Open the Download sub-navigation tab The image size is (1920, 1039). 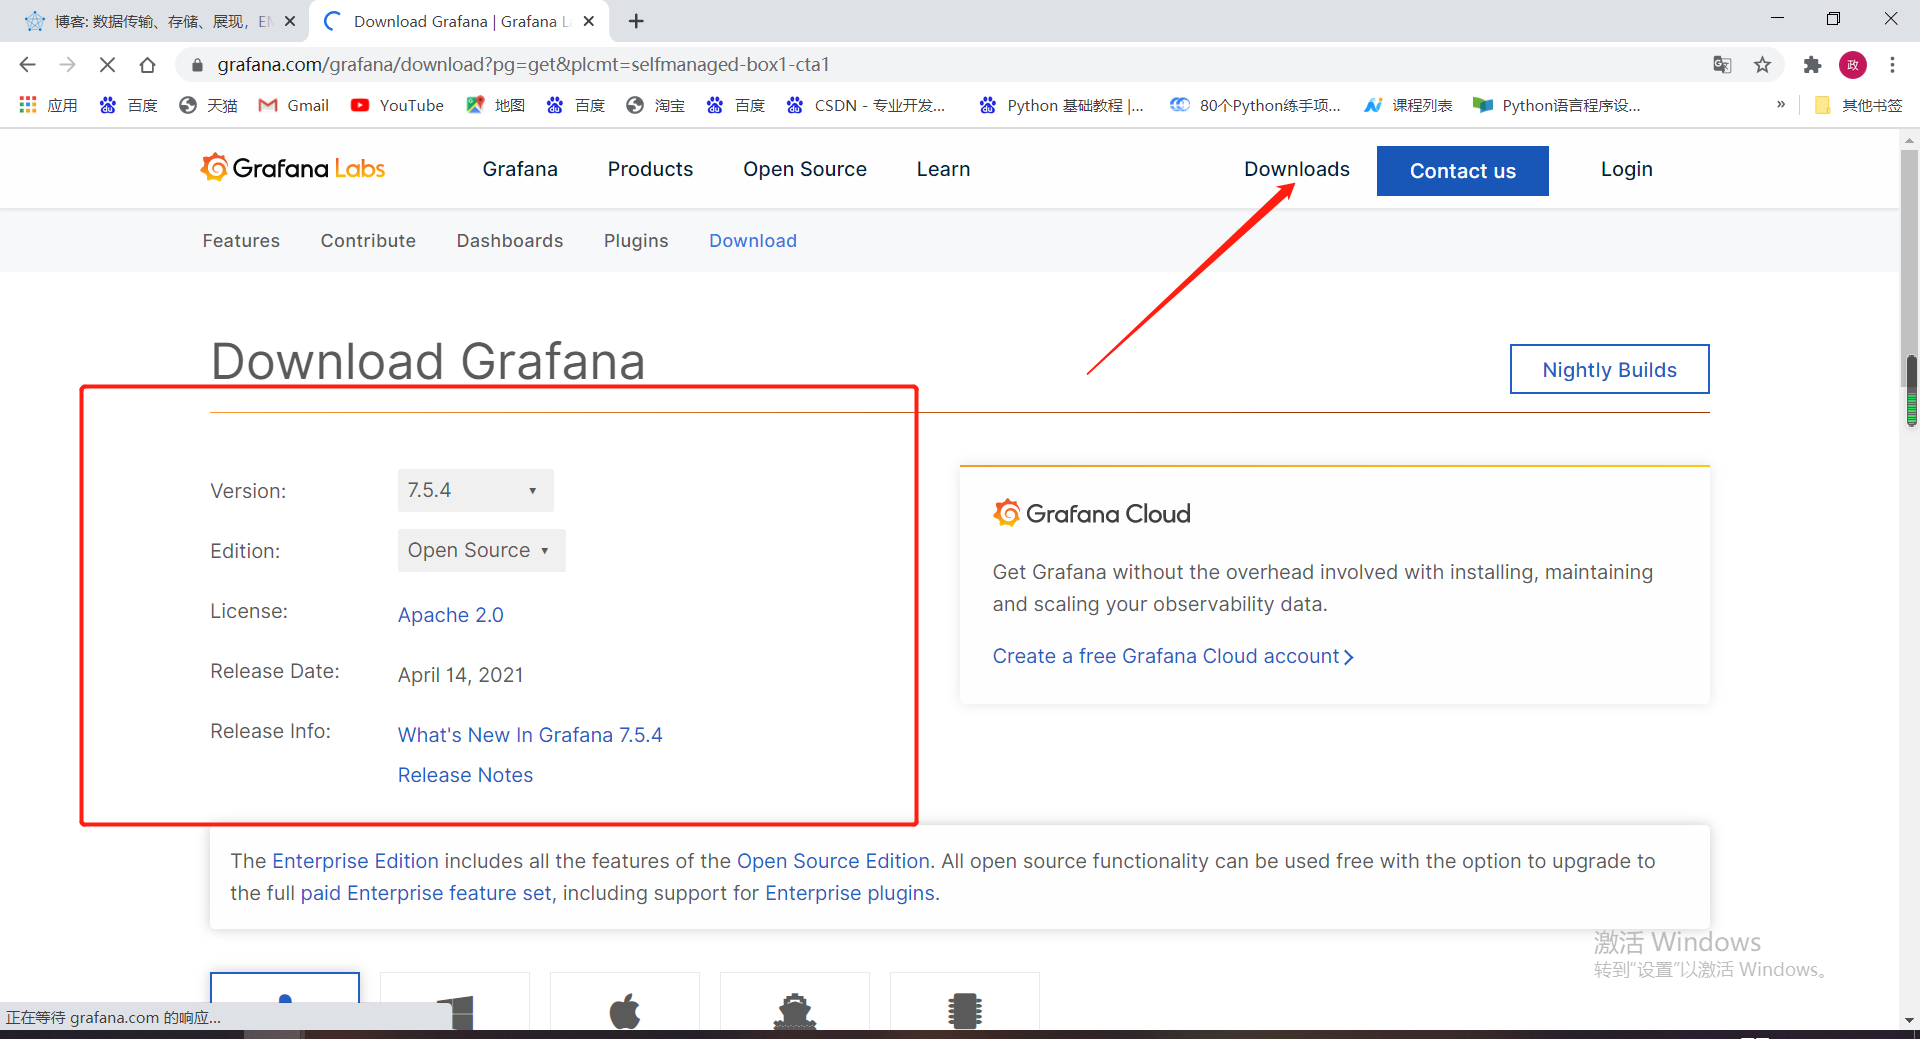753,241
